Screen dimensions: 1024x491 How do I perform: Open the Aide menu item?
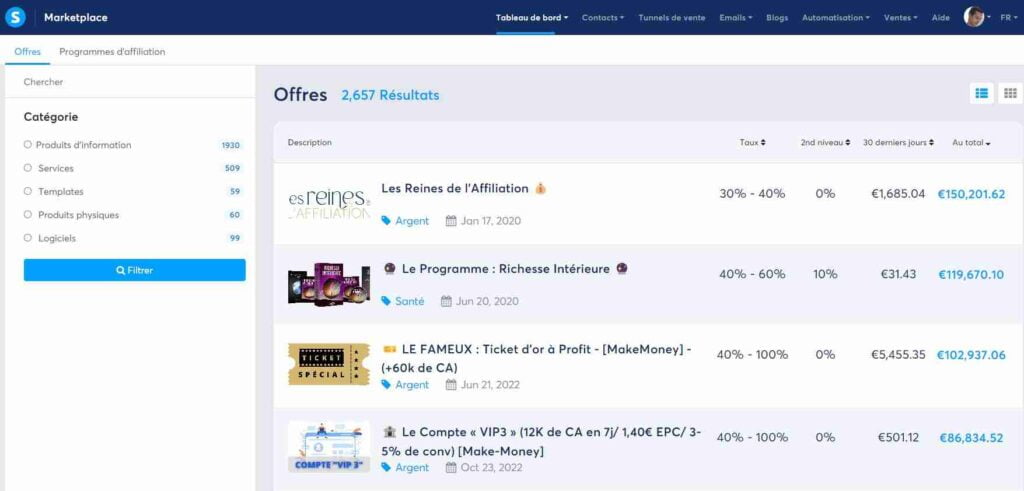940,18
